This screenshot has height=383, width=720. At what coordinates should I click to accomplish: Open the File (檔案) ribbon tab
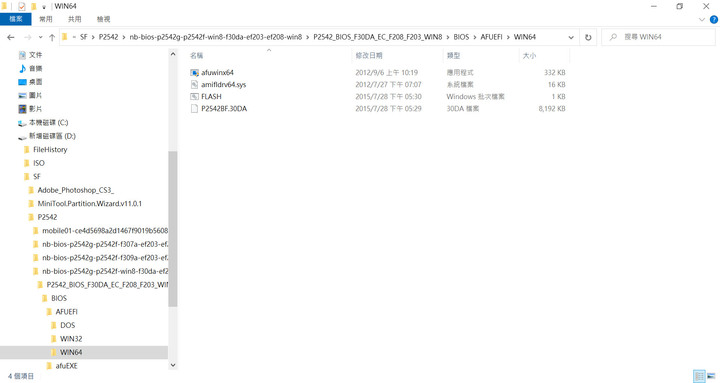point(16,19)
